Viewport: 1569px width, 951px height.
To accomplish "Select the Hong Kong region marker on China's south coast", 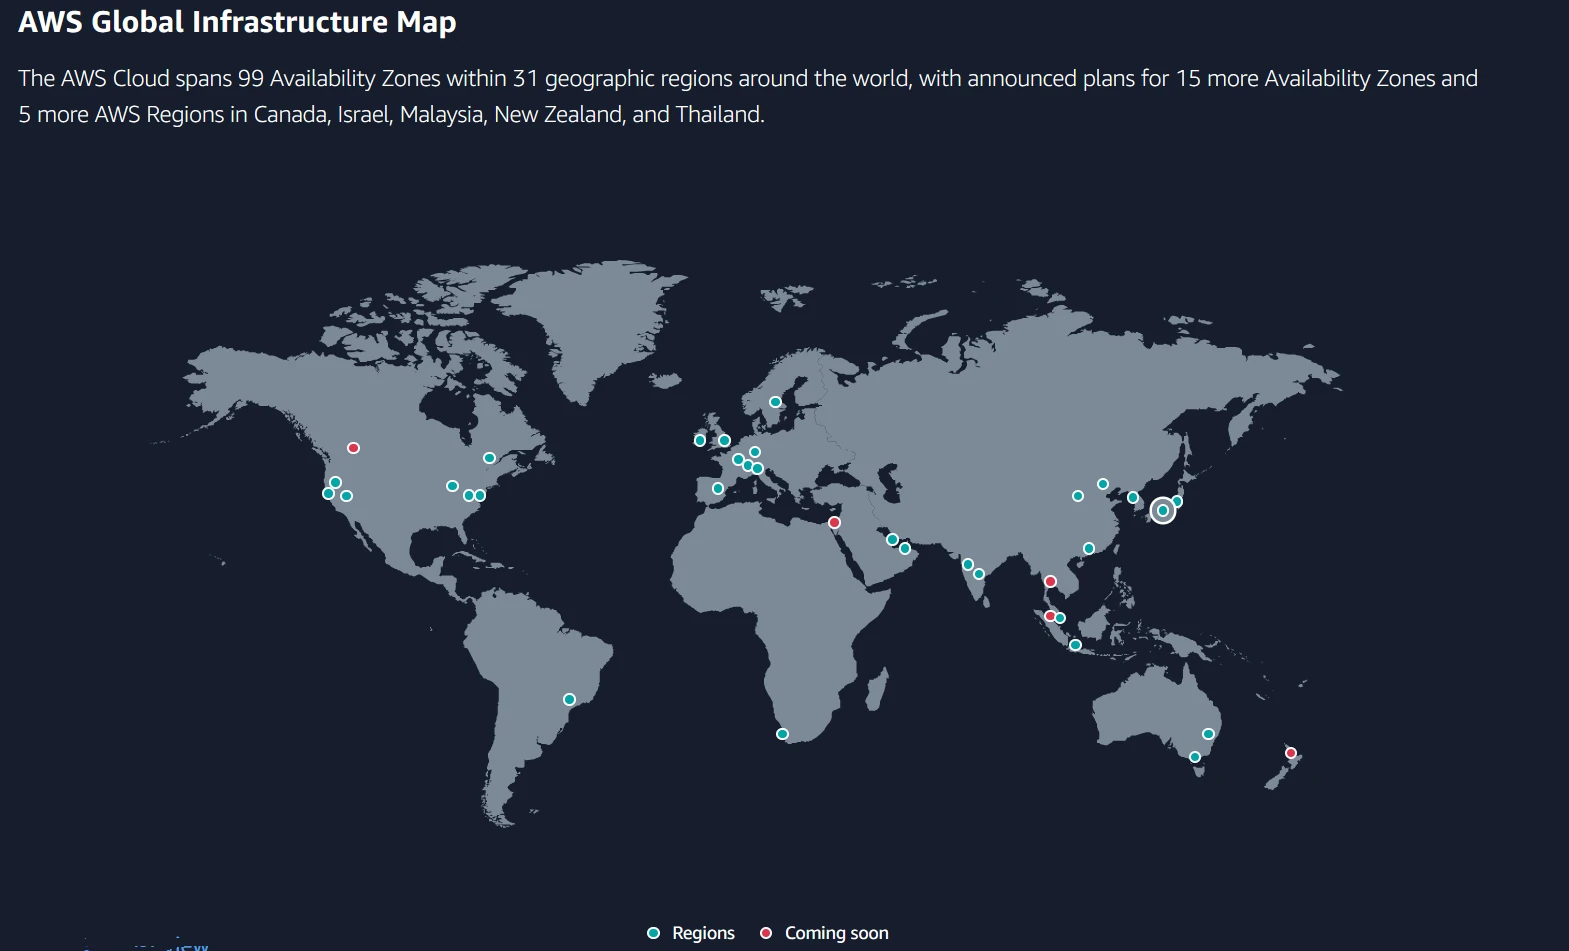I will coord(1089,549).
